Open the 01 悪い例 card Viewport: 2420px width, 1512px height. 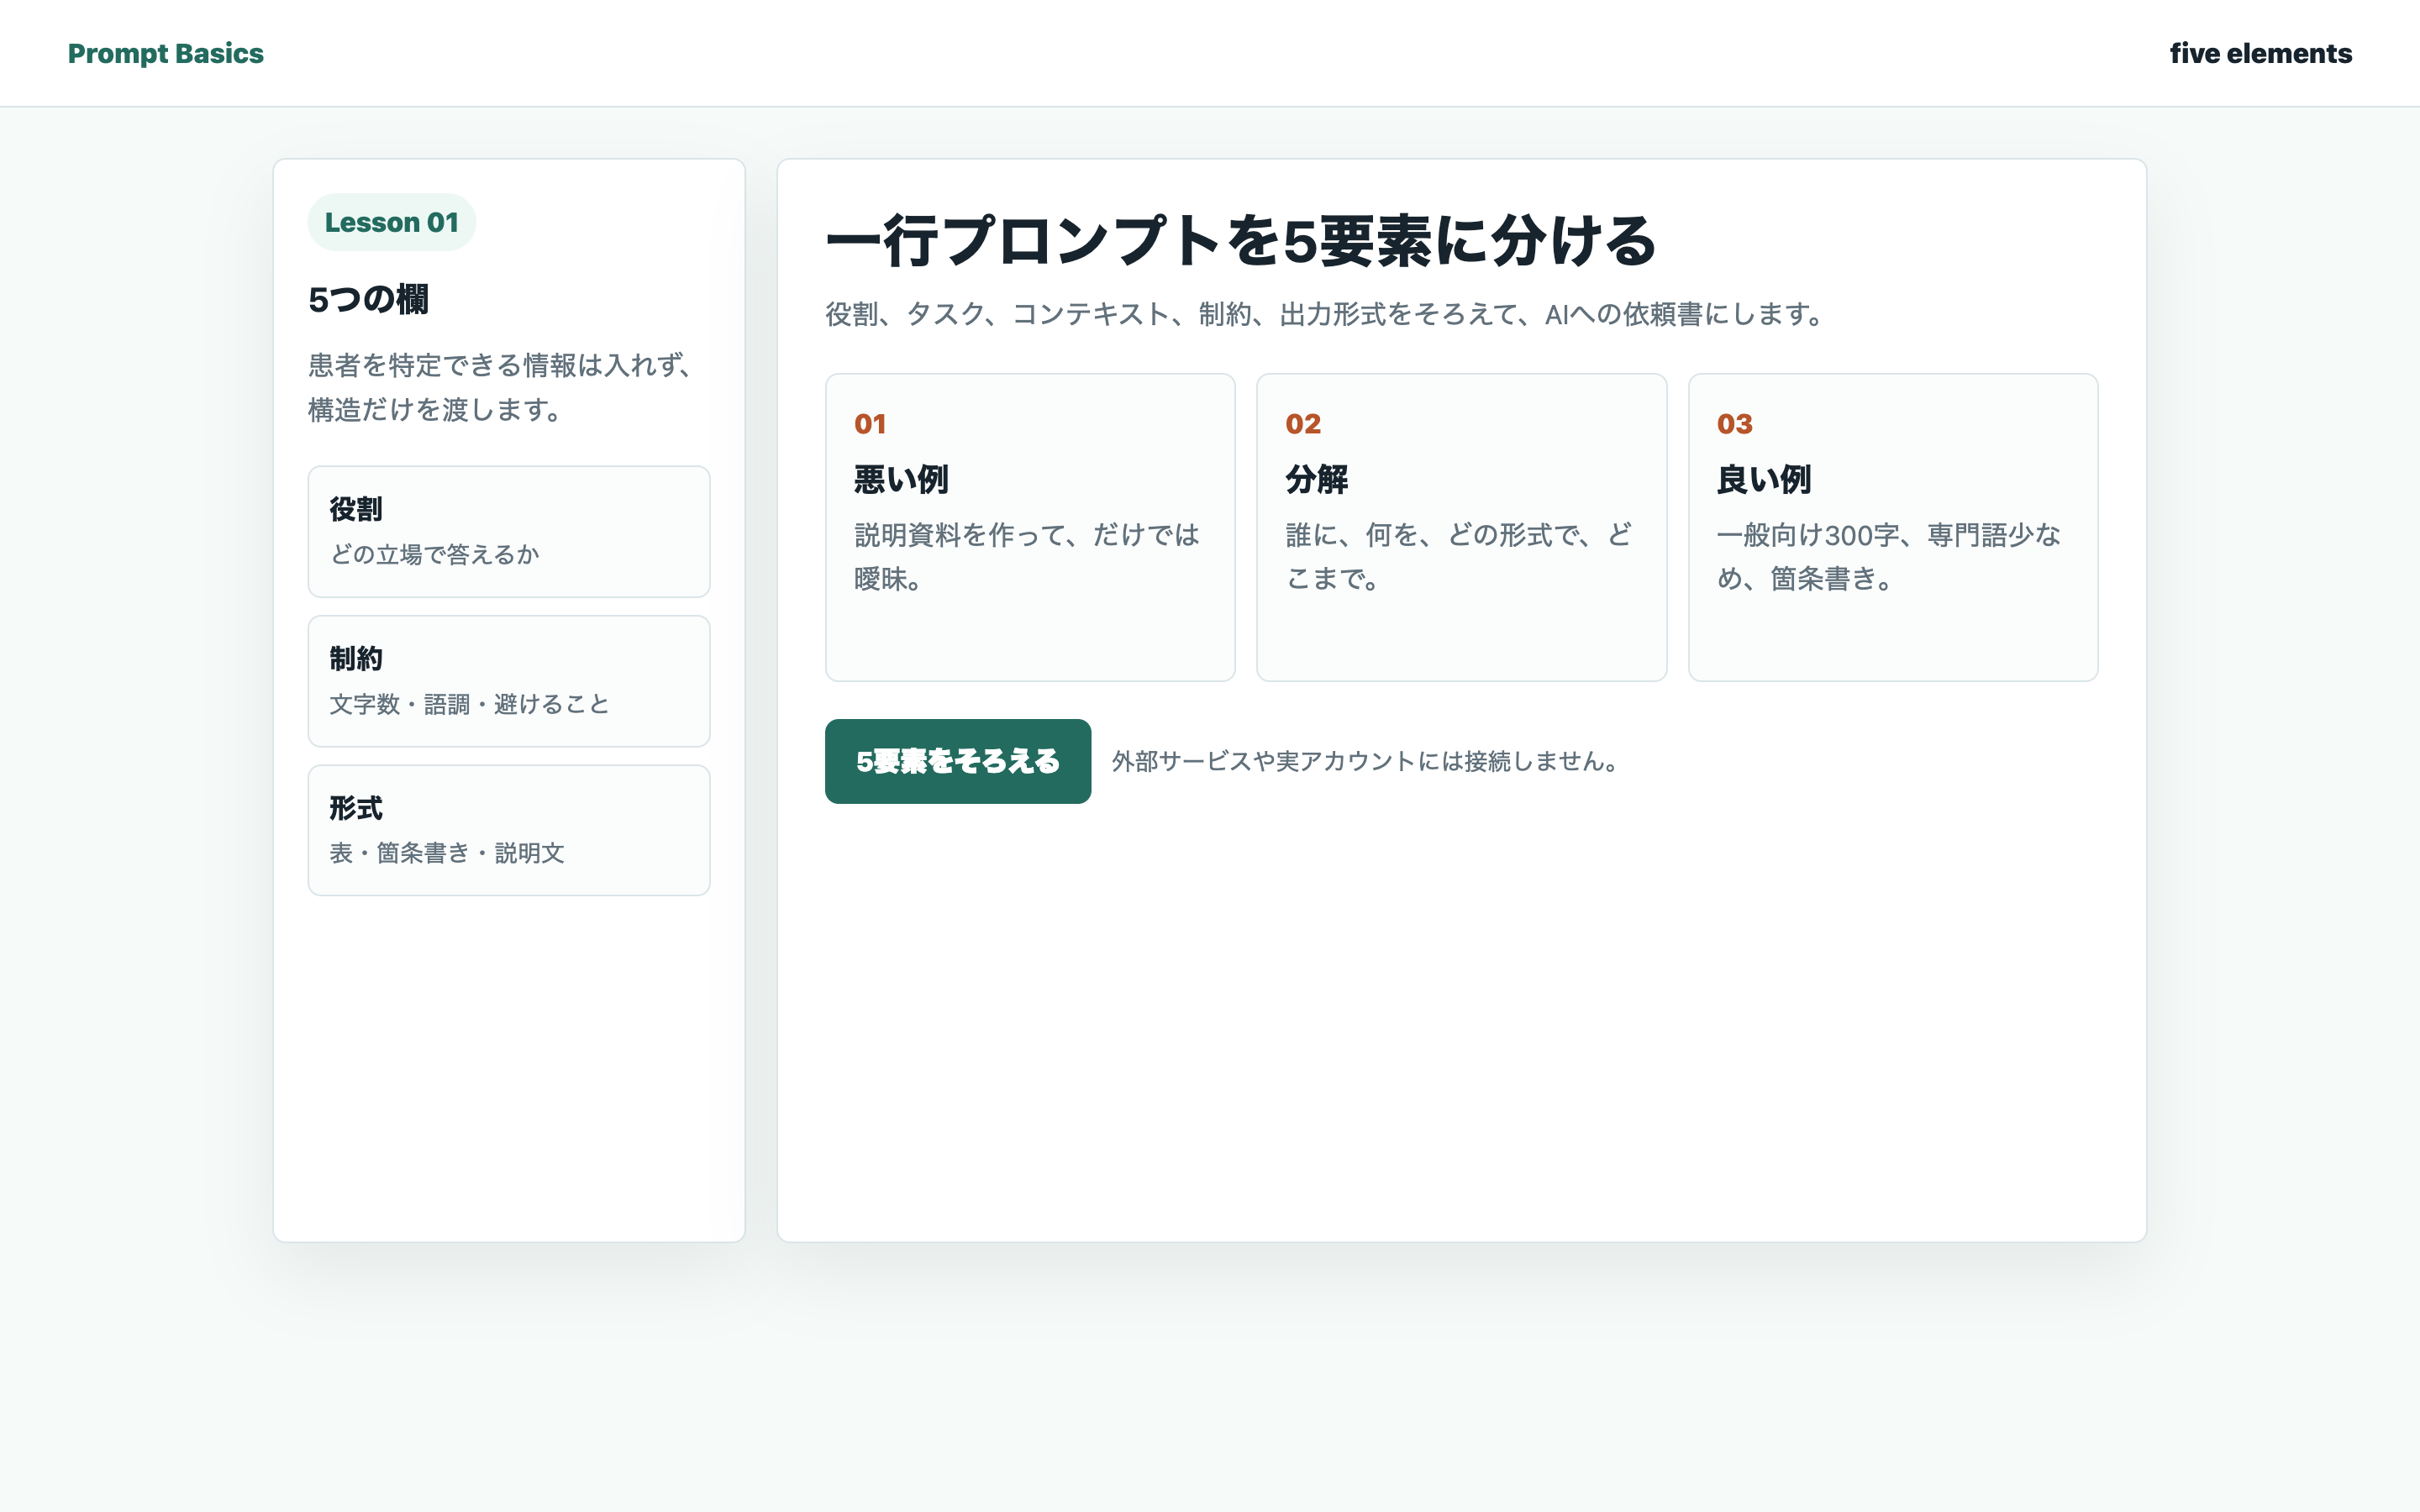tap(1030, 527)
